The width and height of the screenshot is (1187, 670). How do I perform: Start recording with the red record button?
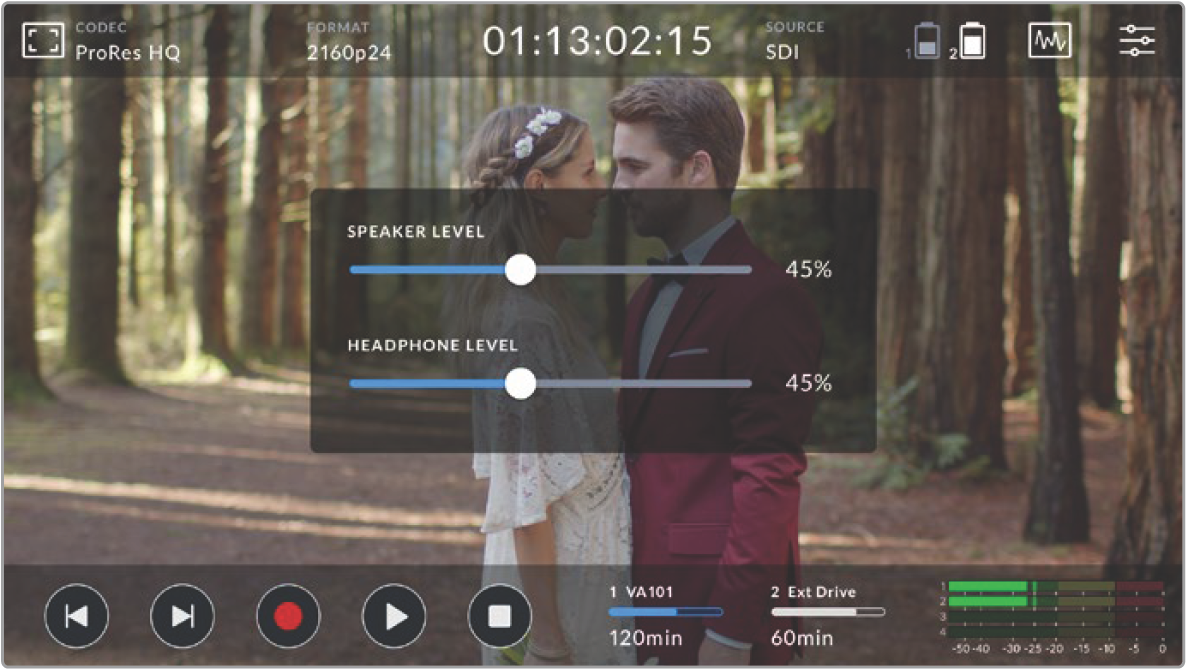(288, 616)
